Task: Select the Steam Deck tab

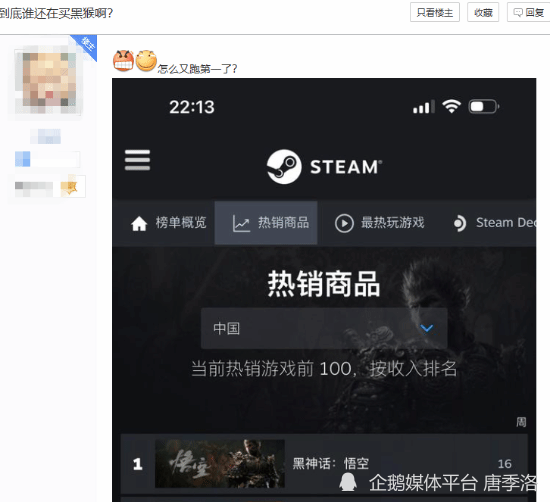Action: point(494,223)
